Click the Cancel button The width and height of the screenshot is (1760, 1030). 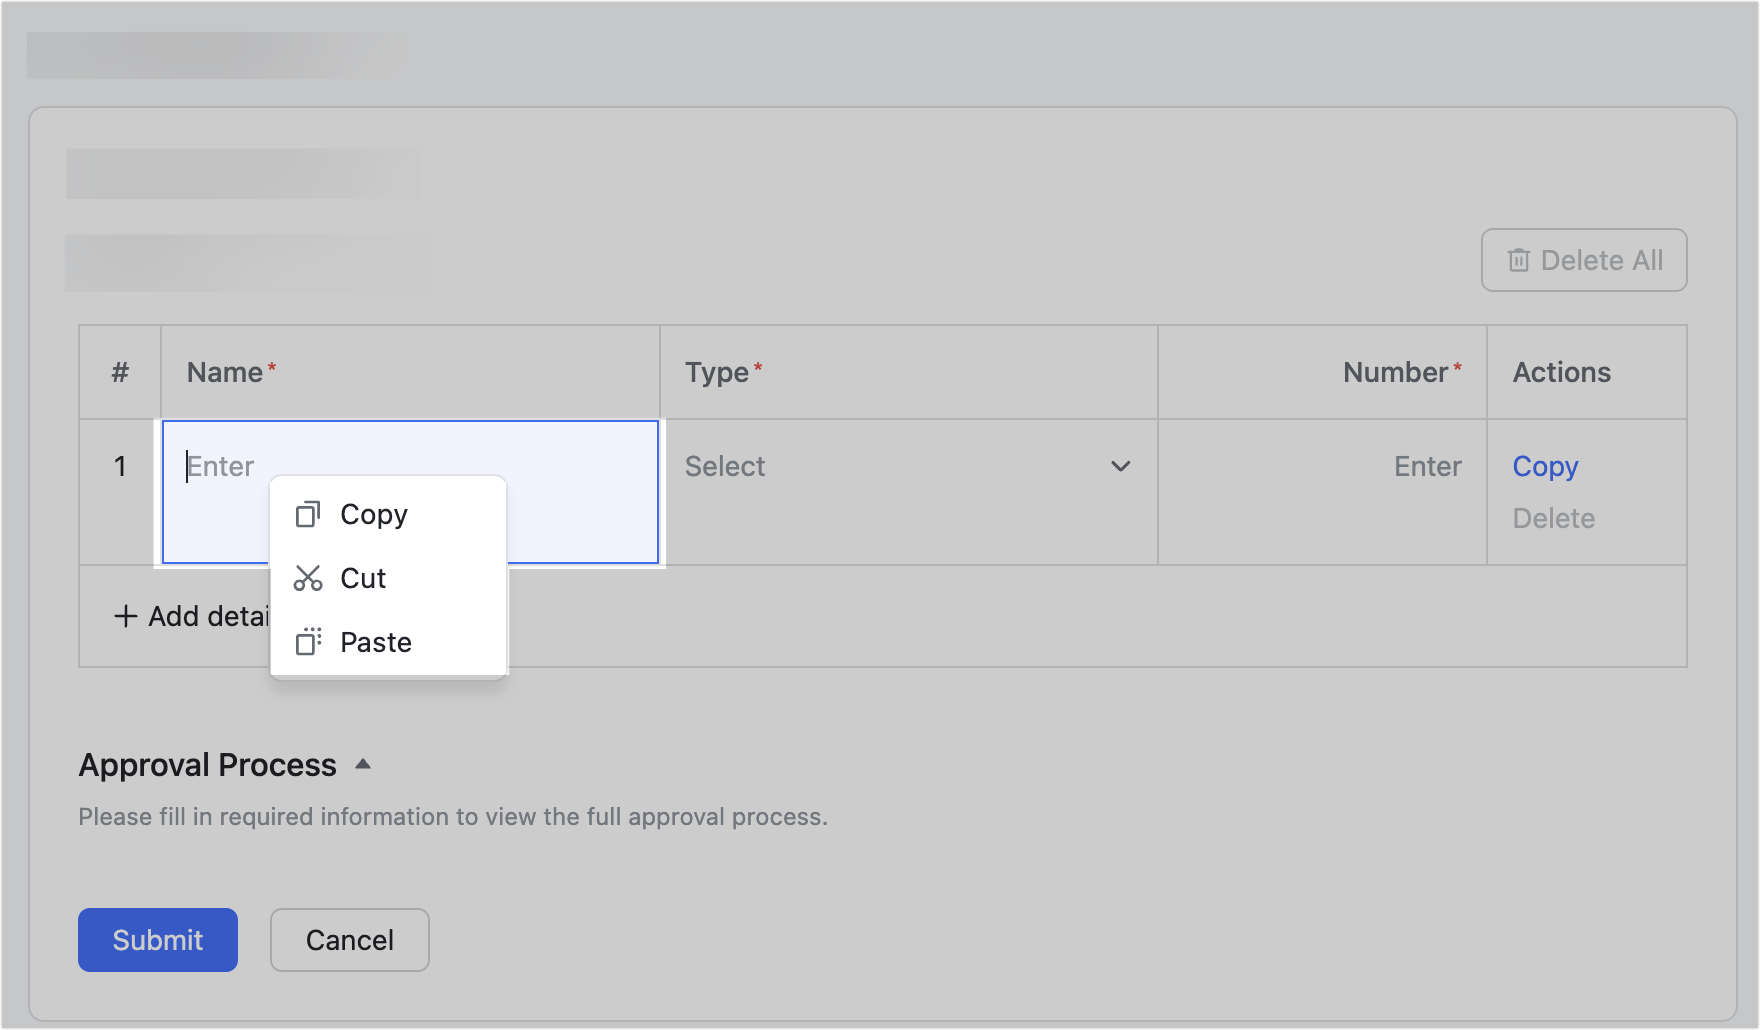point(349,940)
